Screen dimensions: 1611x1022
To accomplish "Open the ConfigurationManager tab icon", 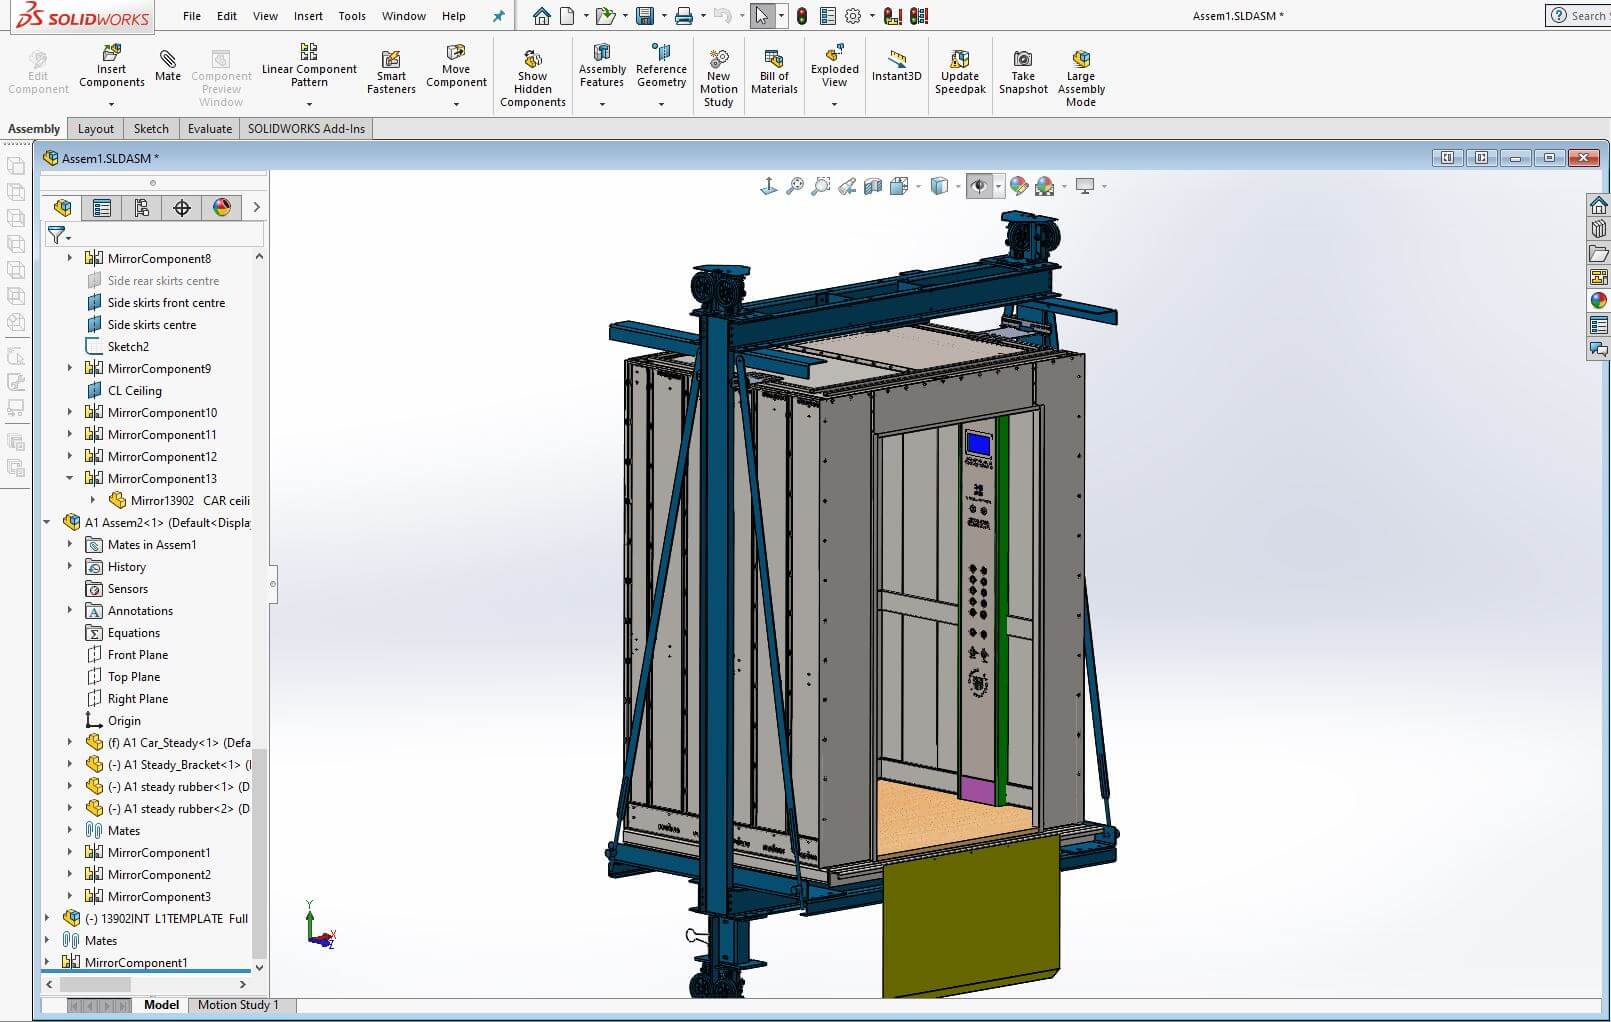I will (x=142, y=208).
